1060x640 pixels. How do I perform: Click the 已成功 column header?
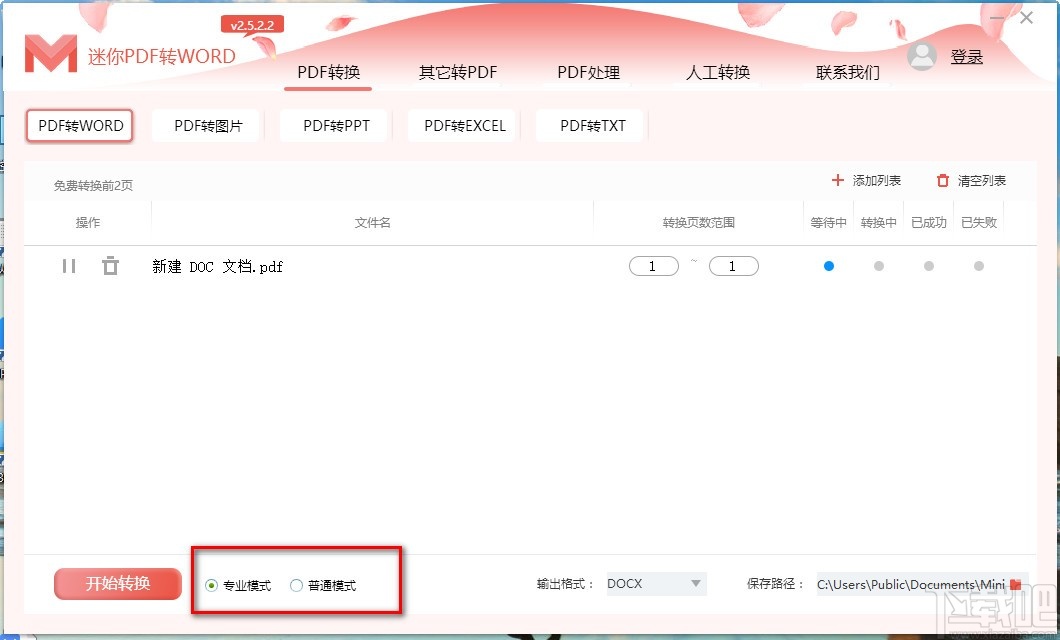tap(928, 222)
